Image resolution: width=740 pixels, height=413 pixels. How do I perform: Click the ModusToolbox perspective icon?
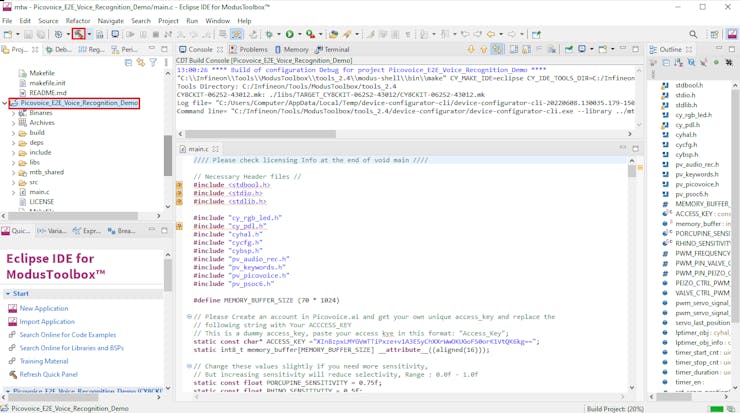pyautogui.click(x=732, y=34)
